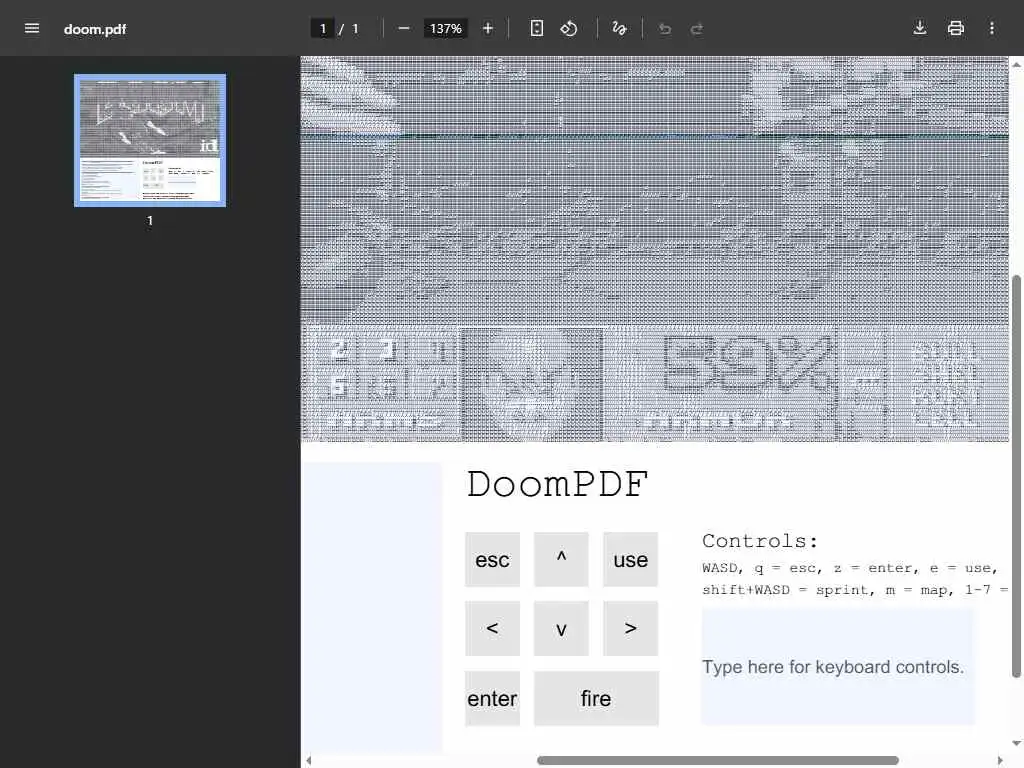Click the up arrow ^ game button

point(561,560)
